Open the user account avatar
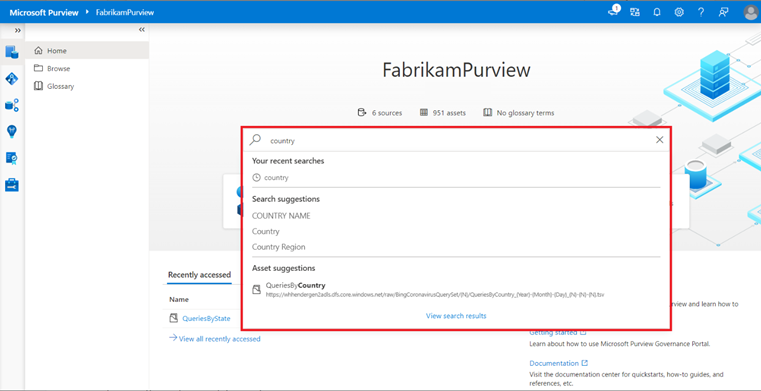 point(751,13)
